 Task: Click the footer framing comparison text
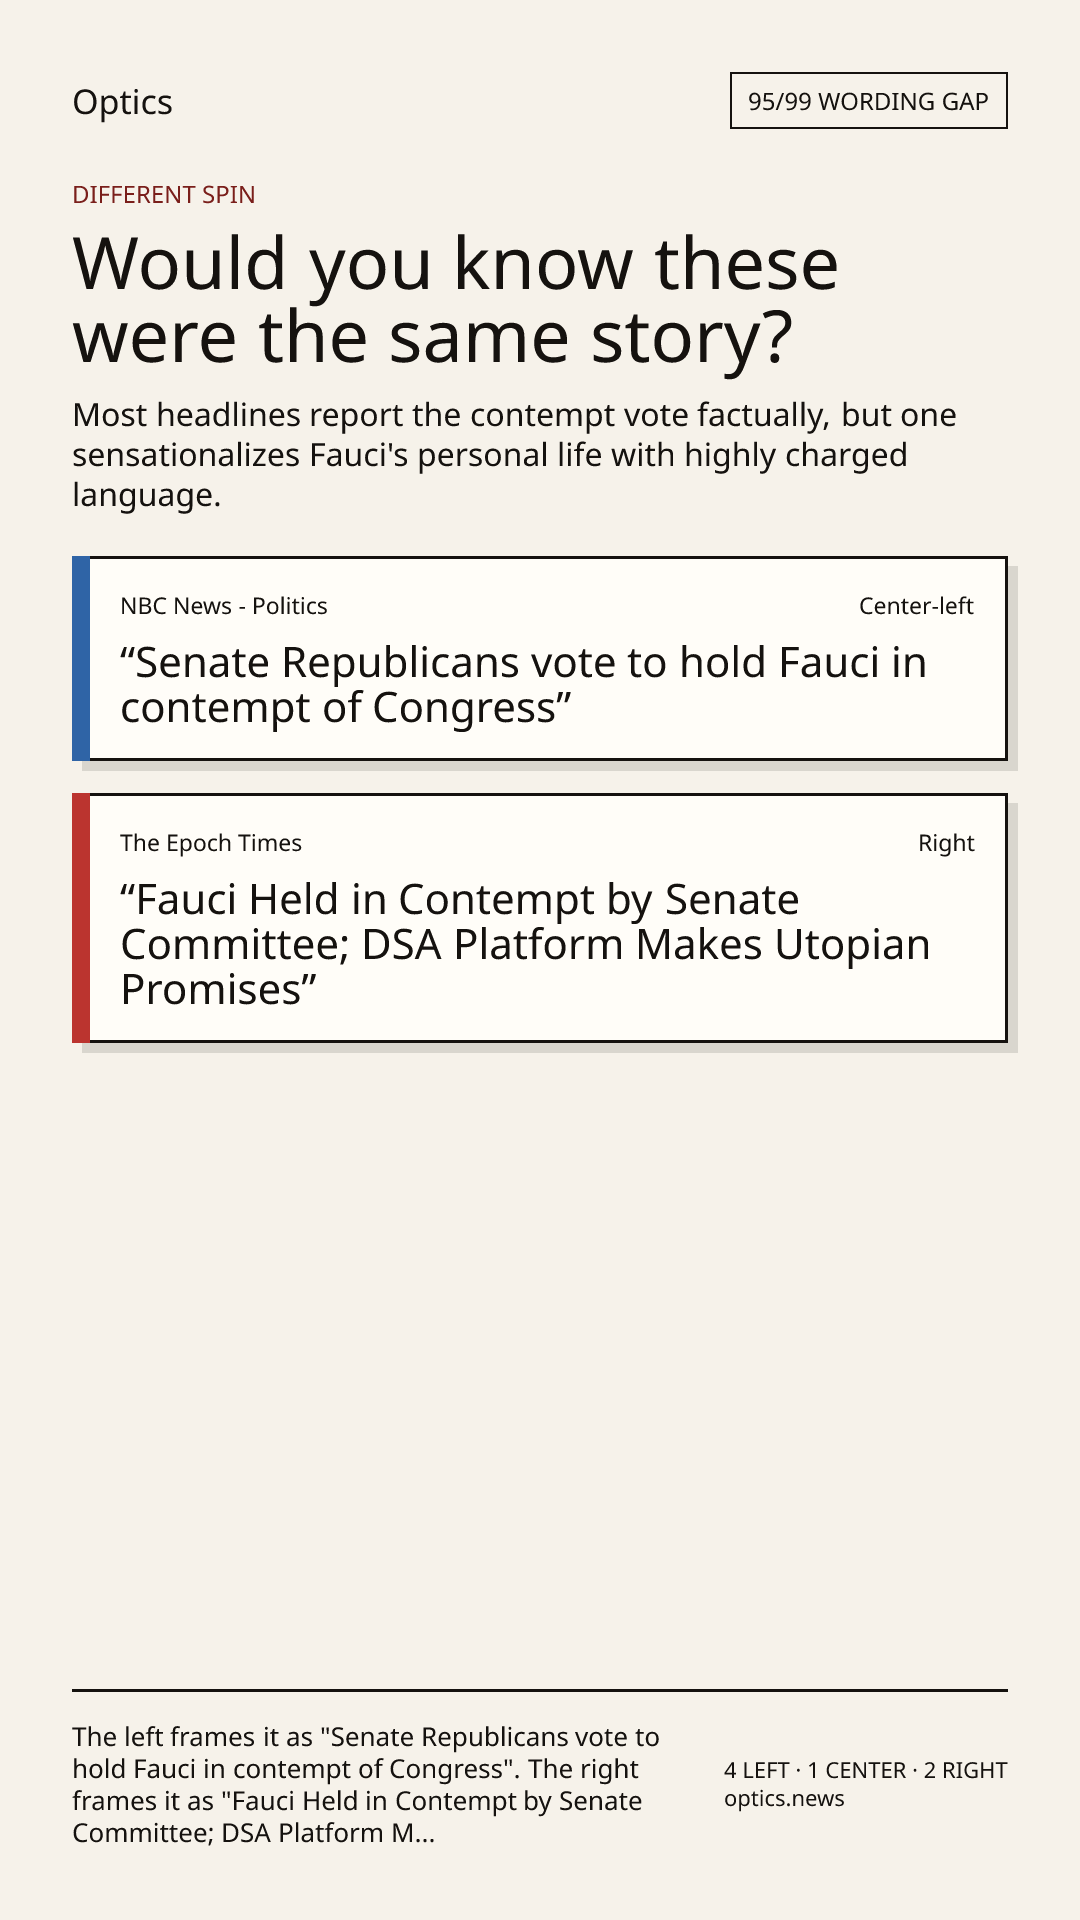pos(366,1785)
